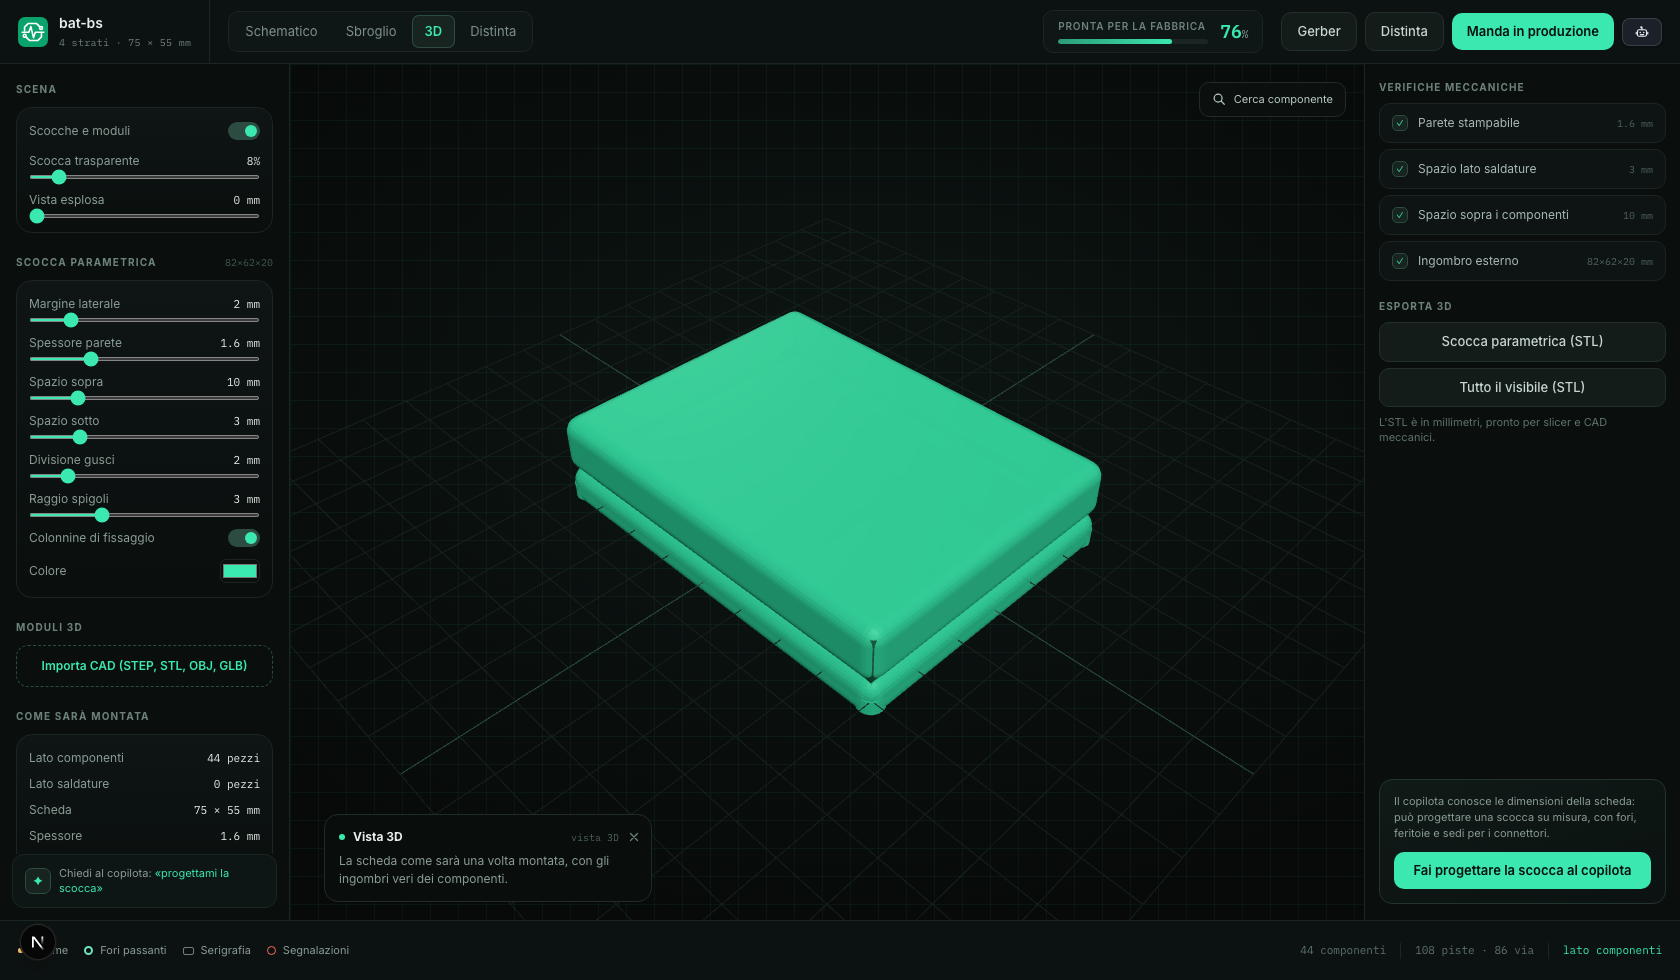1680x980 pixels.
Task: Click the '82×62×20' Scocca parametrica dimensions text
Action: (249, 263)
